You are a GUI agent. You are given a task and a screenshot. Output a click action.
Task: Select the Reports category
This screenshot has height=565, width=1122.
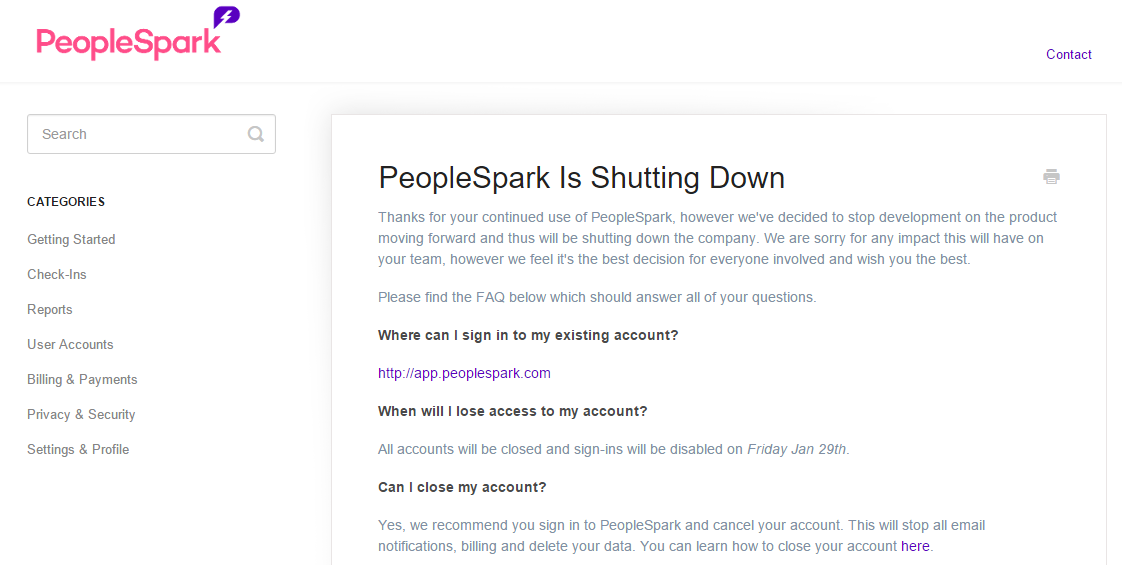pyautogui.click(x=50, y=309)
